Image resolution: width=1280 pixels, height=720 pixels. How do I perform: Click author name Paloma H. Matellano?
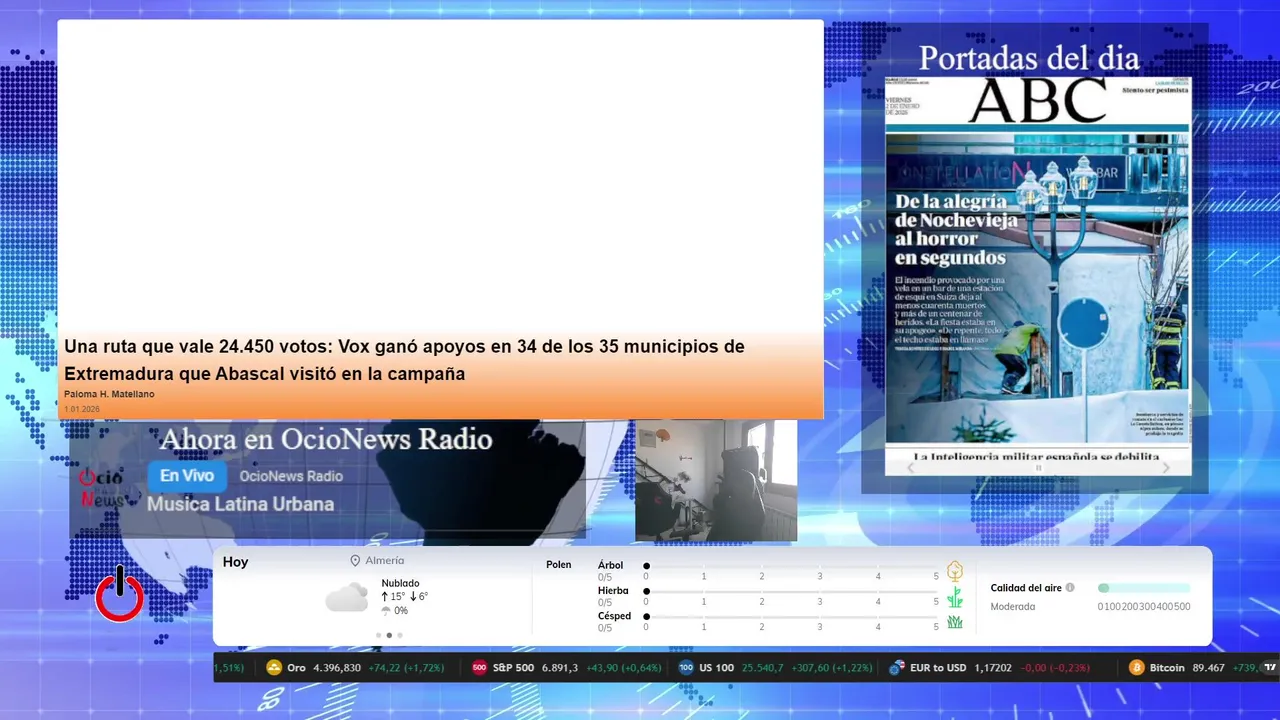coord(109,394)
